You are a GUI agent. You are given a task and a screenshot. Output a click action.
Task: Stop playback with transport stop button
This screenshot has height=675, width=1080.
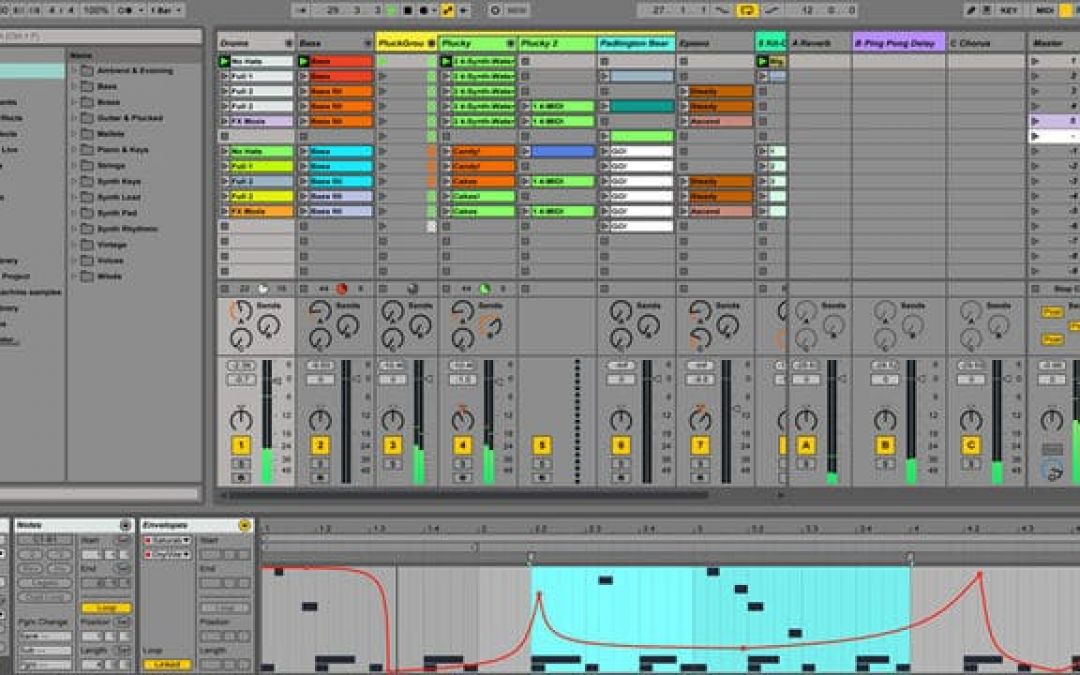pyautogui.click(x=408, y=10)
